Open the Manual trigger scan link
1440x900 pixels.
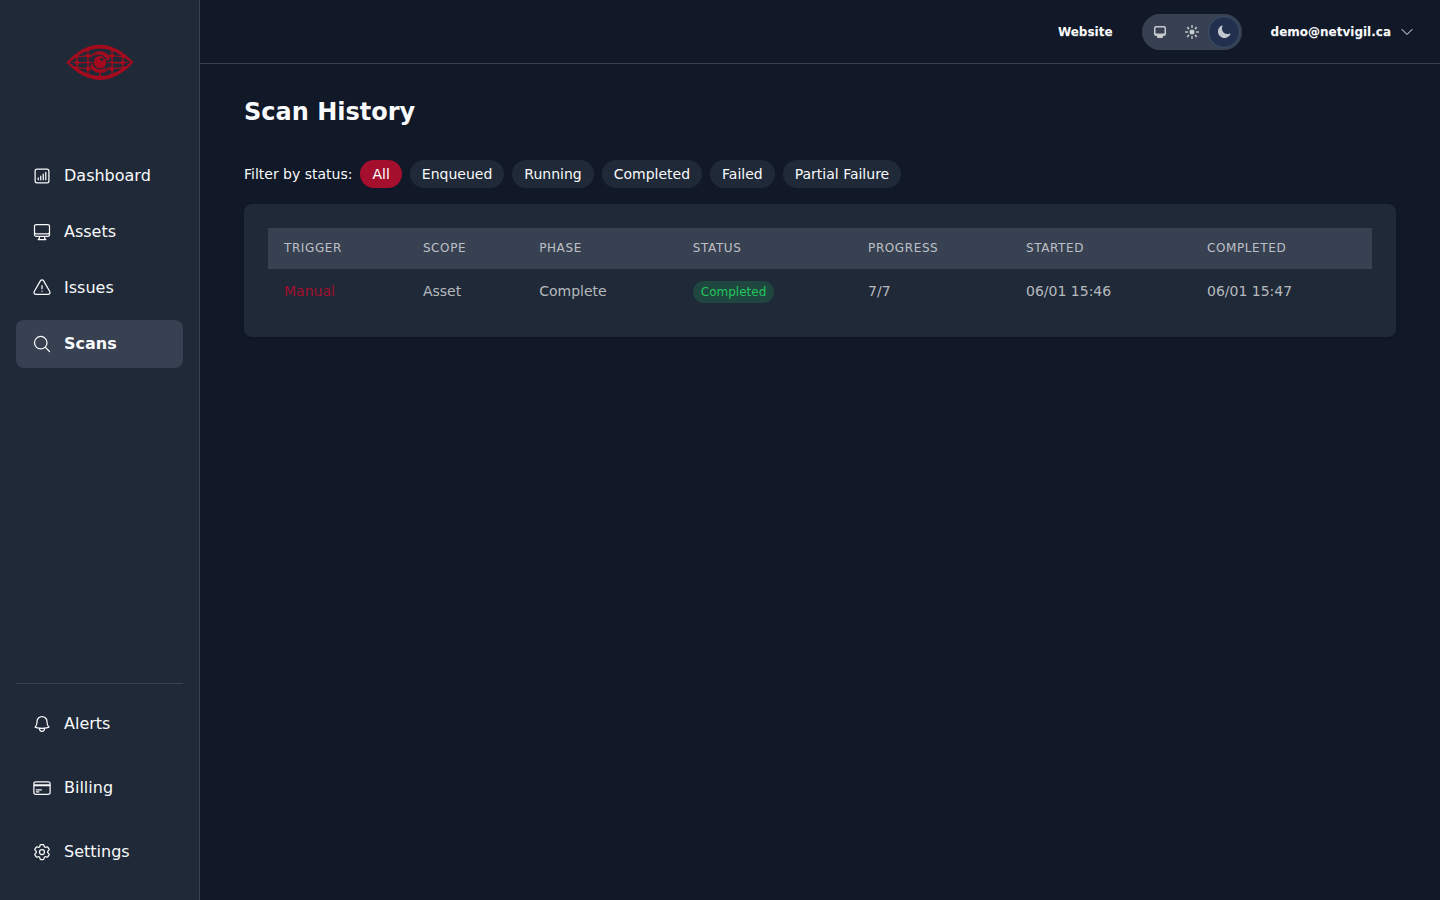point(310,291)
